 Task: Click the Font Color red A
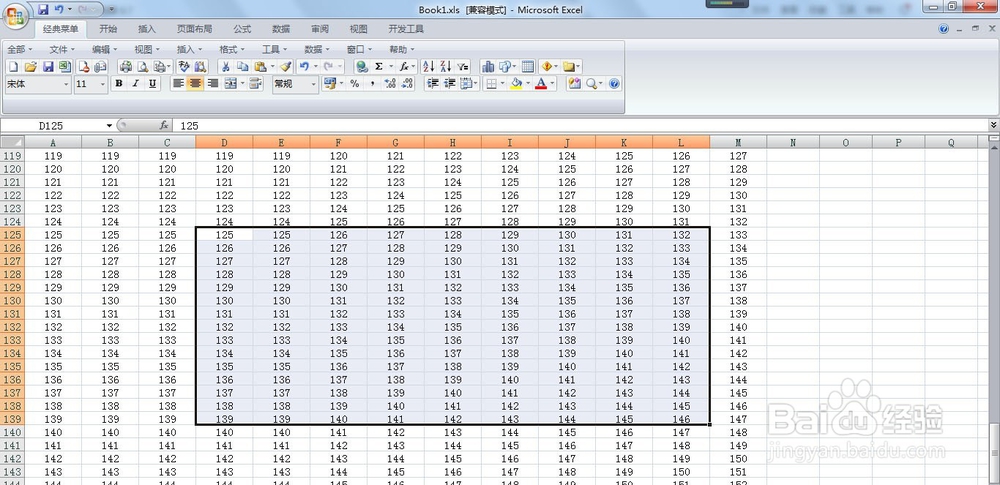click(541, 84)
